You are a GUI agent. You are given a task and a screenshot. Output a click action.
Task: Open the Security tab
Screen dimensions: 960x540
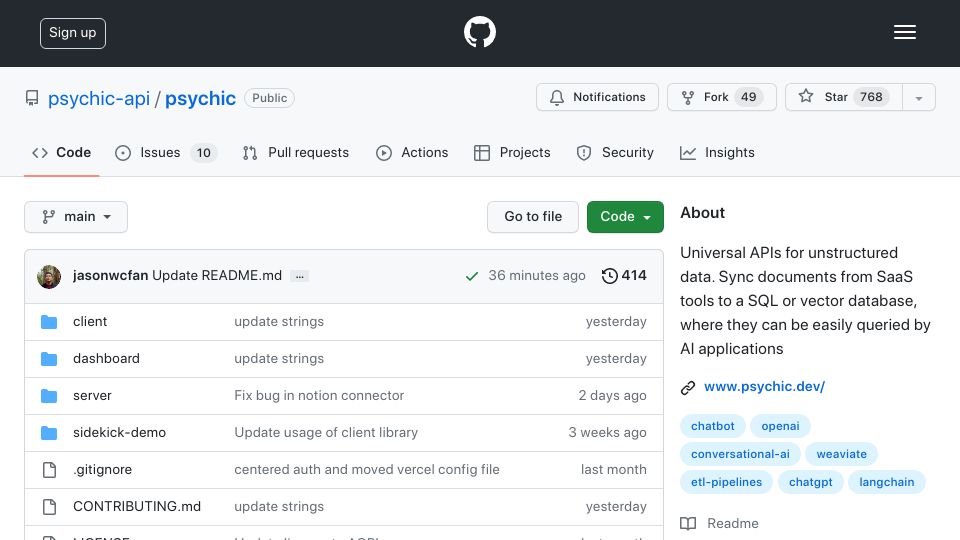point(615,152)
